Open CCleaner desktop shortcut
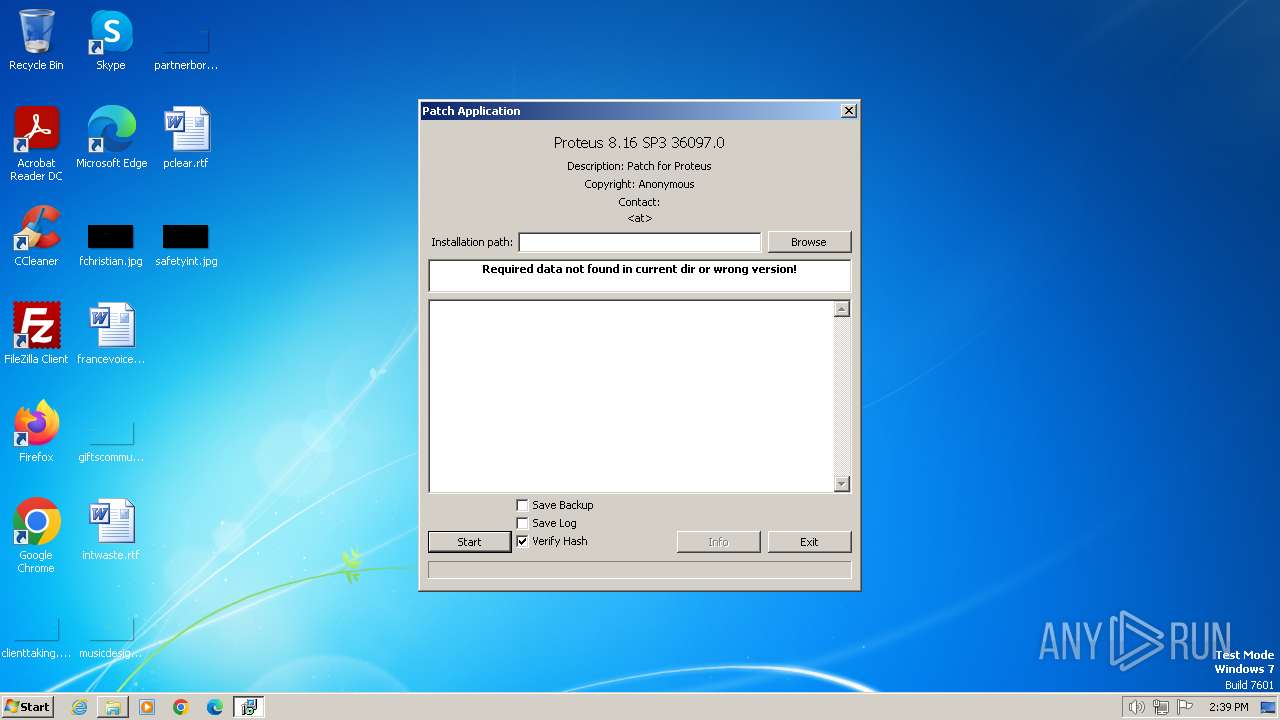This screenshot has width=1280, height=720. (x=36, y=236)
